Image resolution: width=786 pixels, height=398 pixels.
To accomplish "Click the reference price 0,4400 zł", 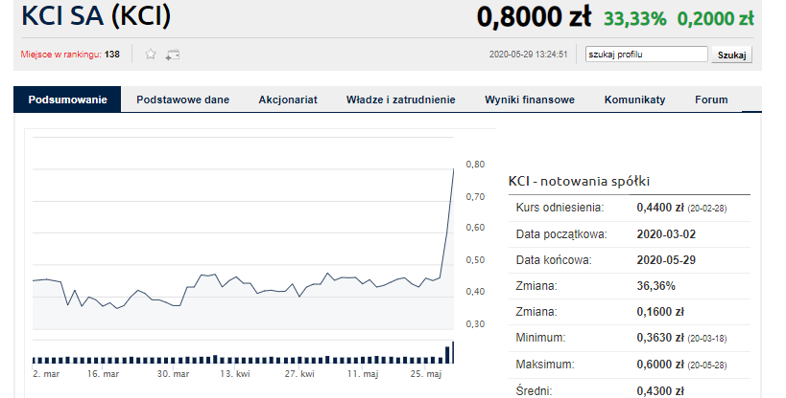I will [x=660, y=208].
